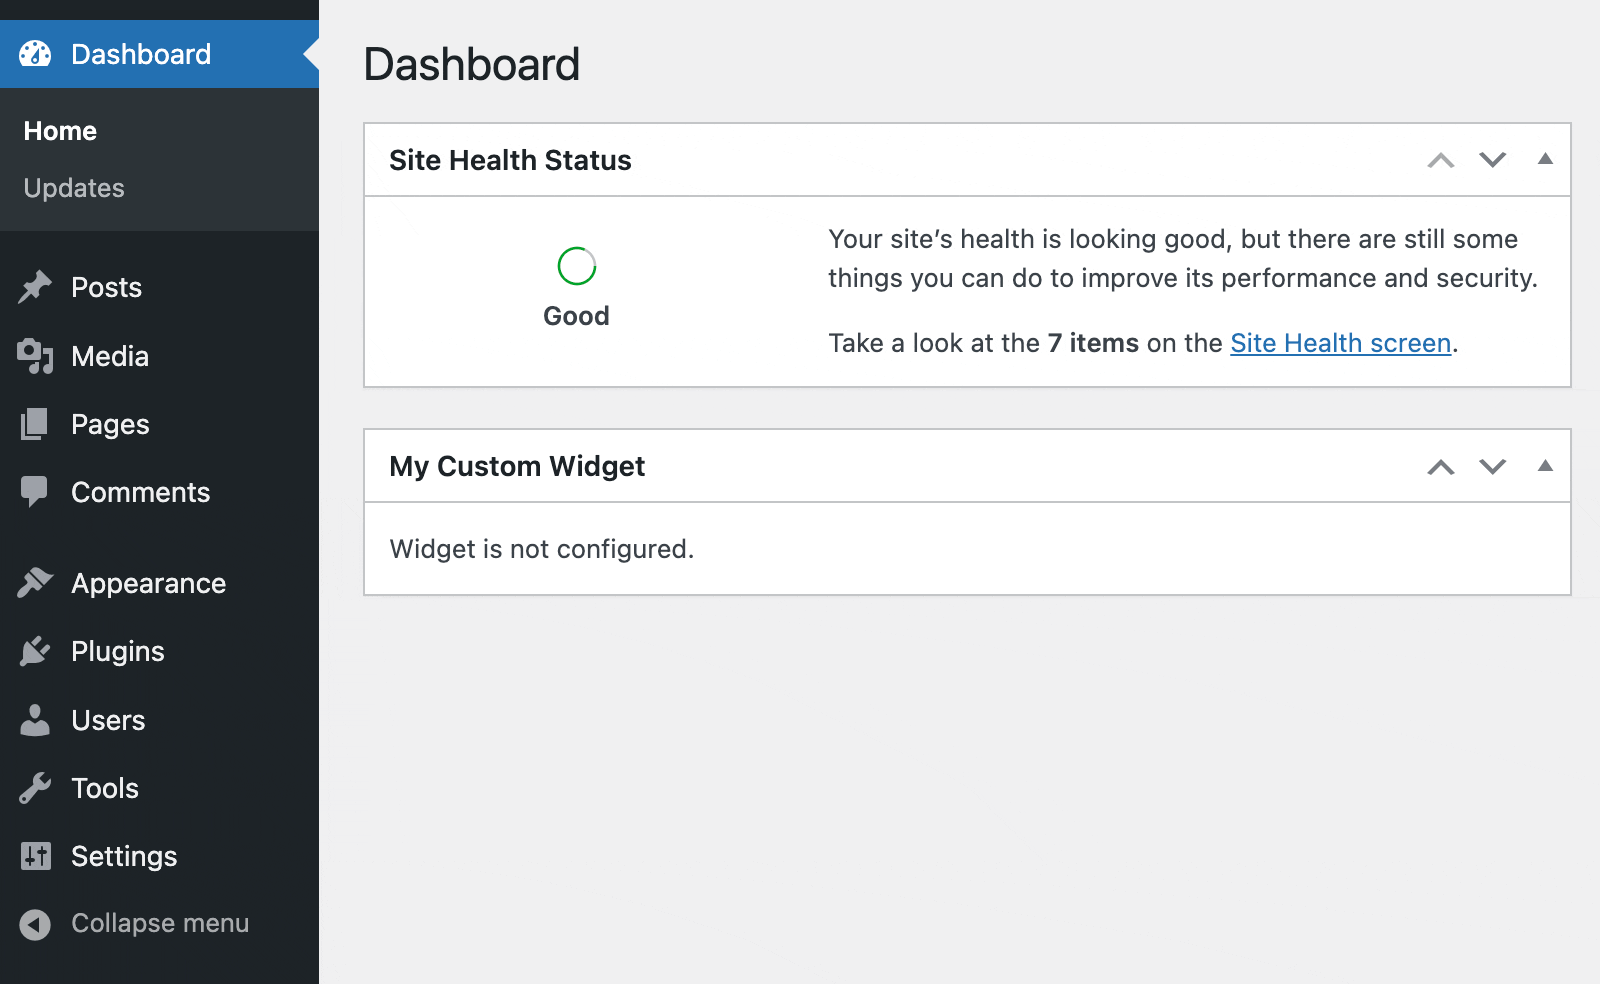Collapse the Site Health Status widget
The height and width of the screenshot is (984, 1600).
(x=1546, y=159)
